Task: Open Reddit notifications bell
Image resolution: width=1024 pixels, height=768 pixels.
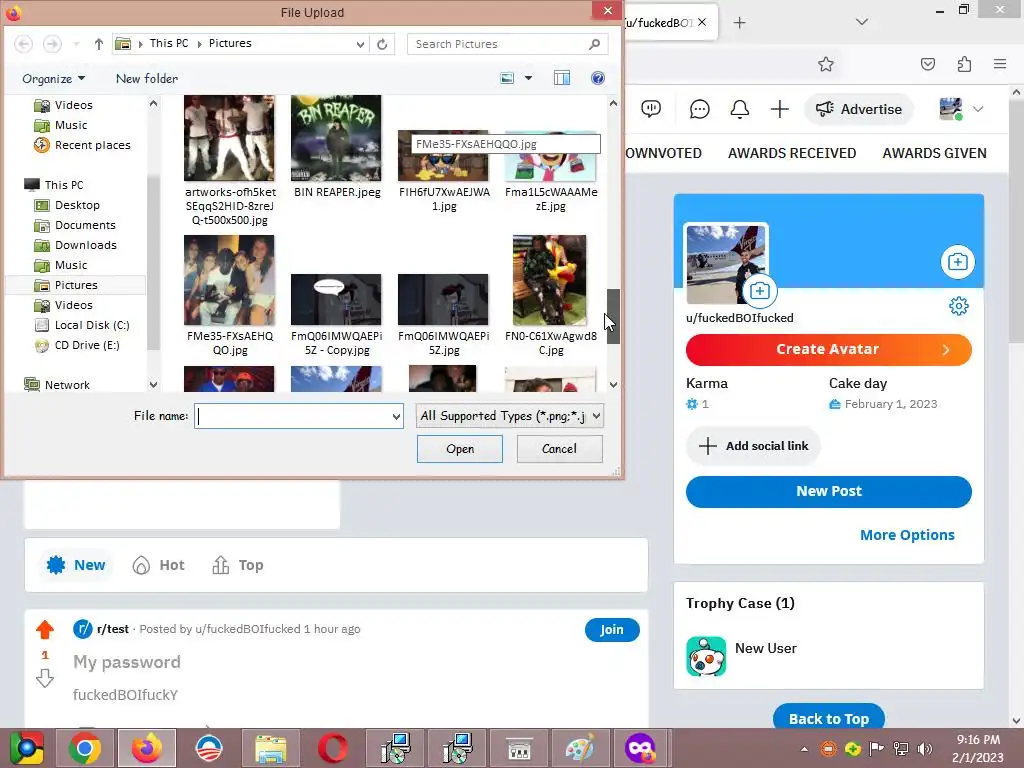Action: point(739,109)
